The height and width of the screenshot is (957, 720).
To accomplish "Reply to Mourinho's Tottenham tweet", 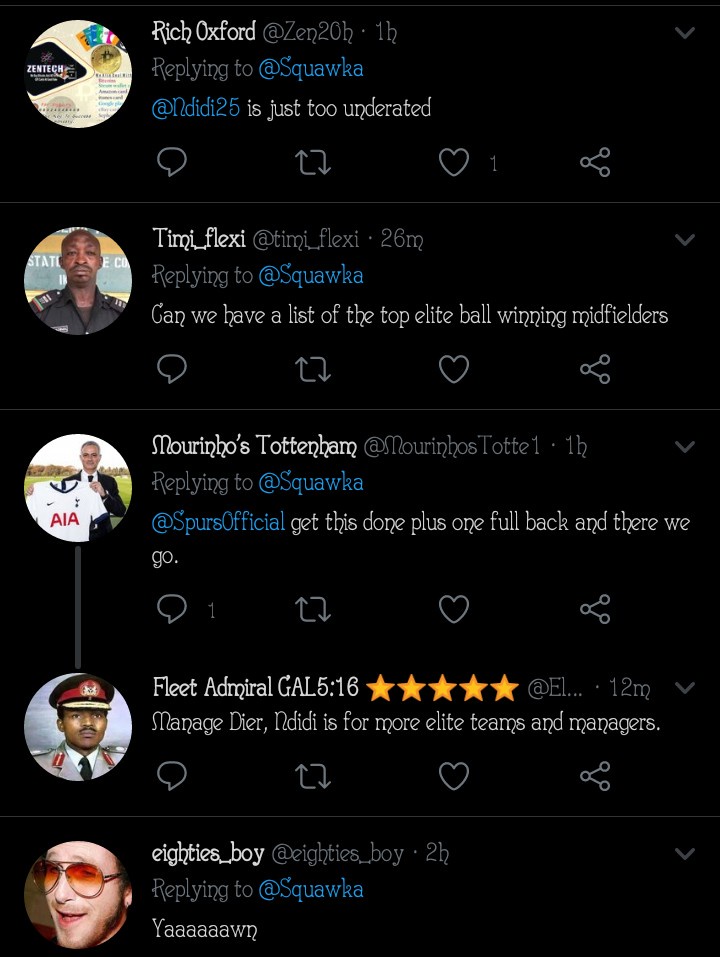I will pos(172,609).
